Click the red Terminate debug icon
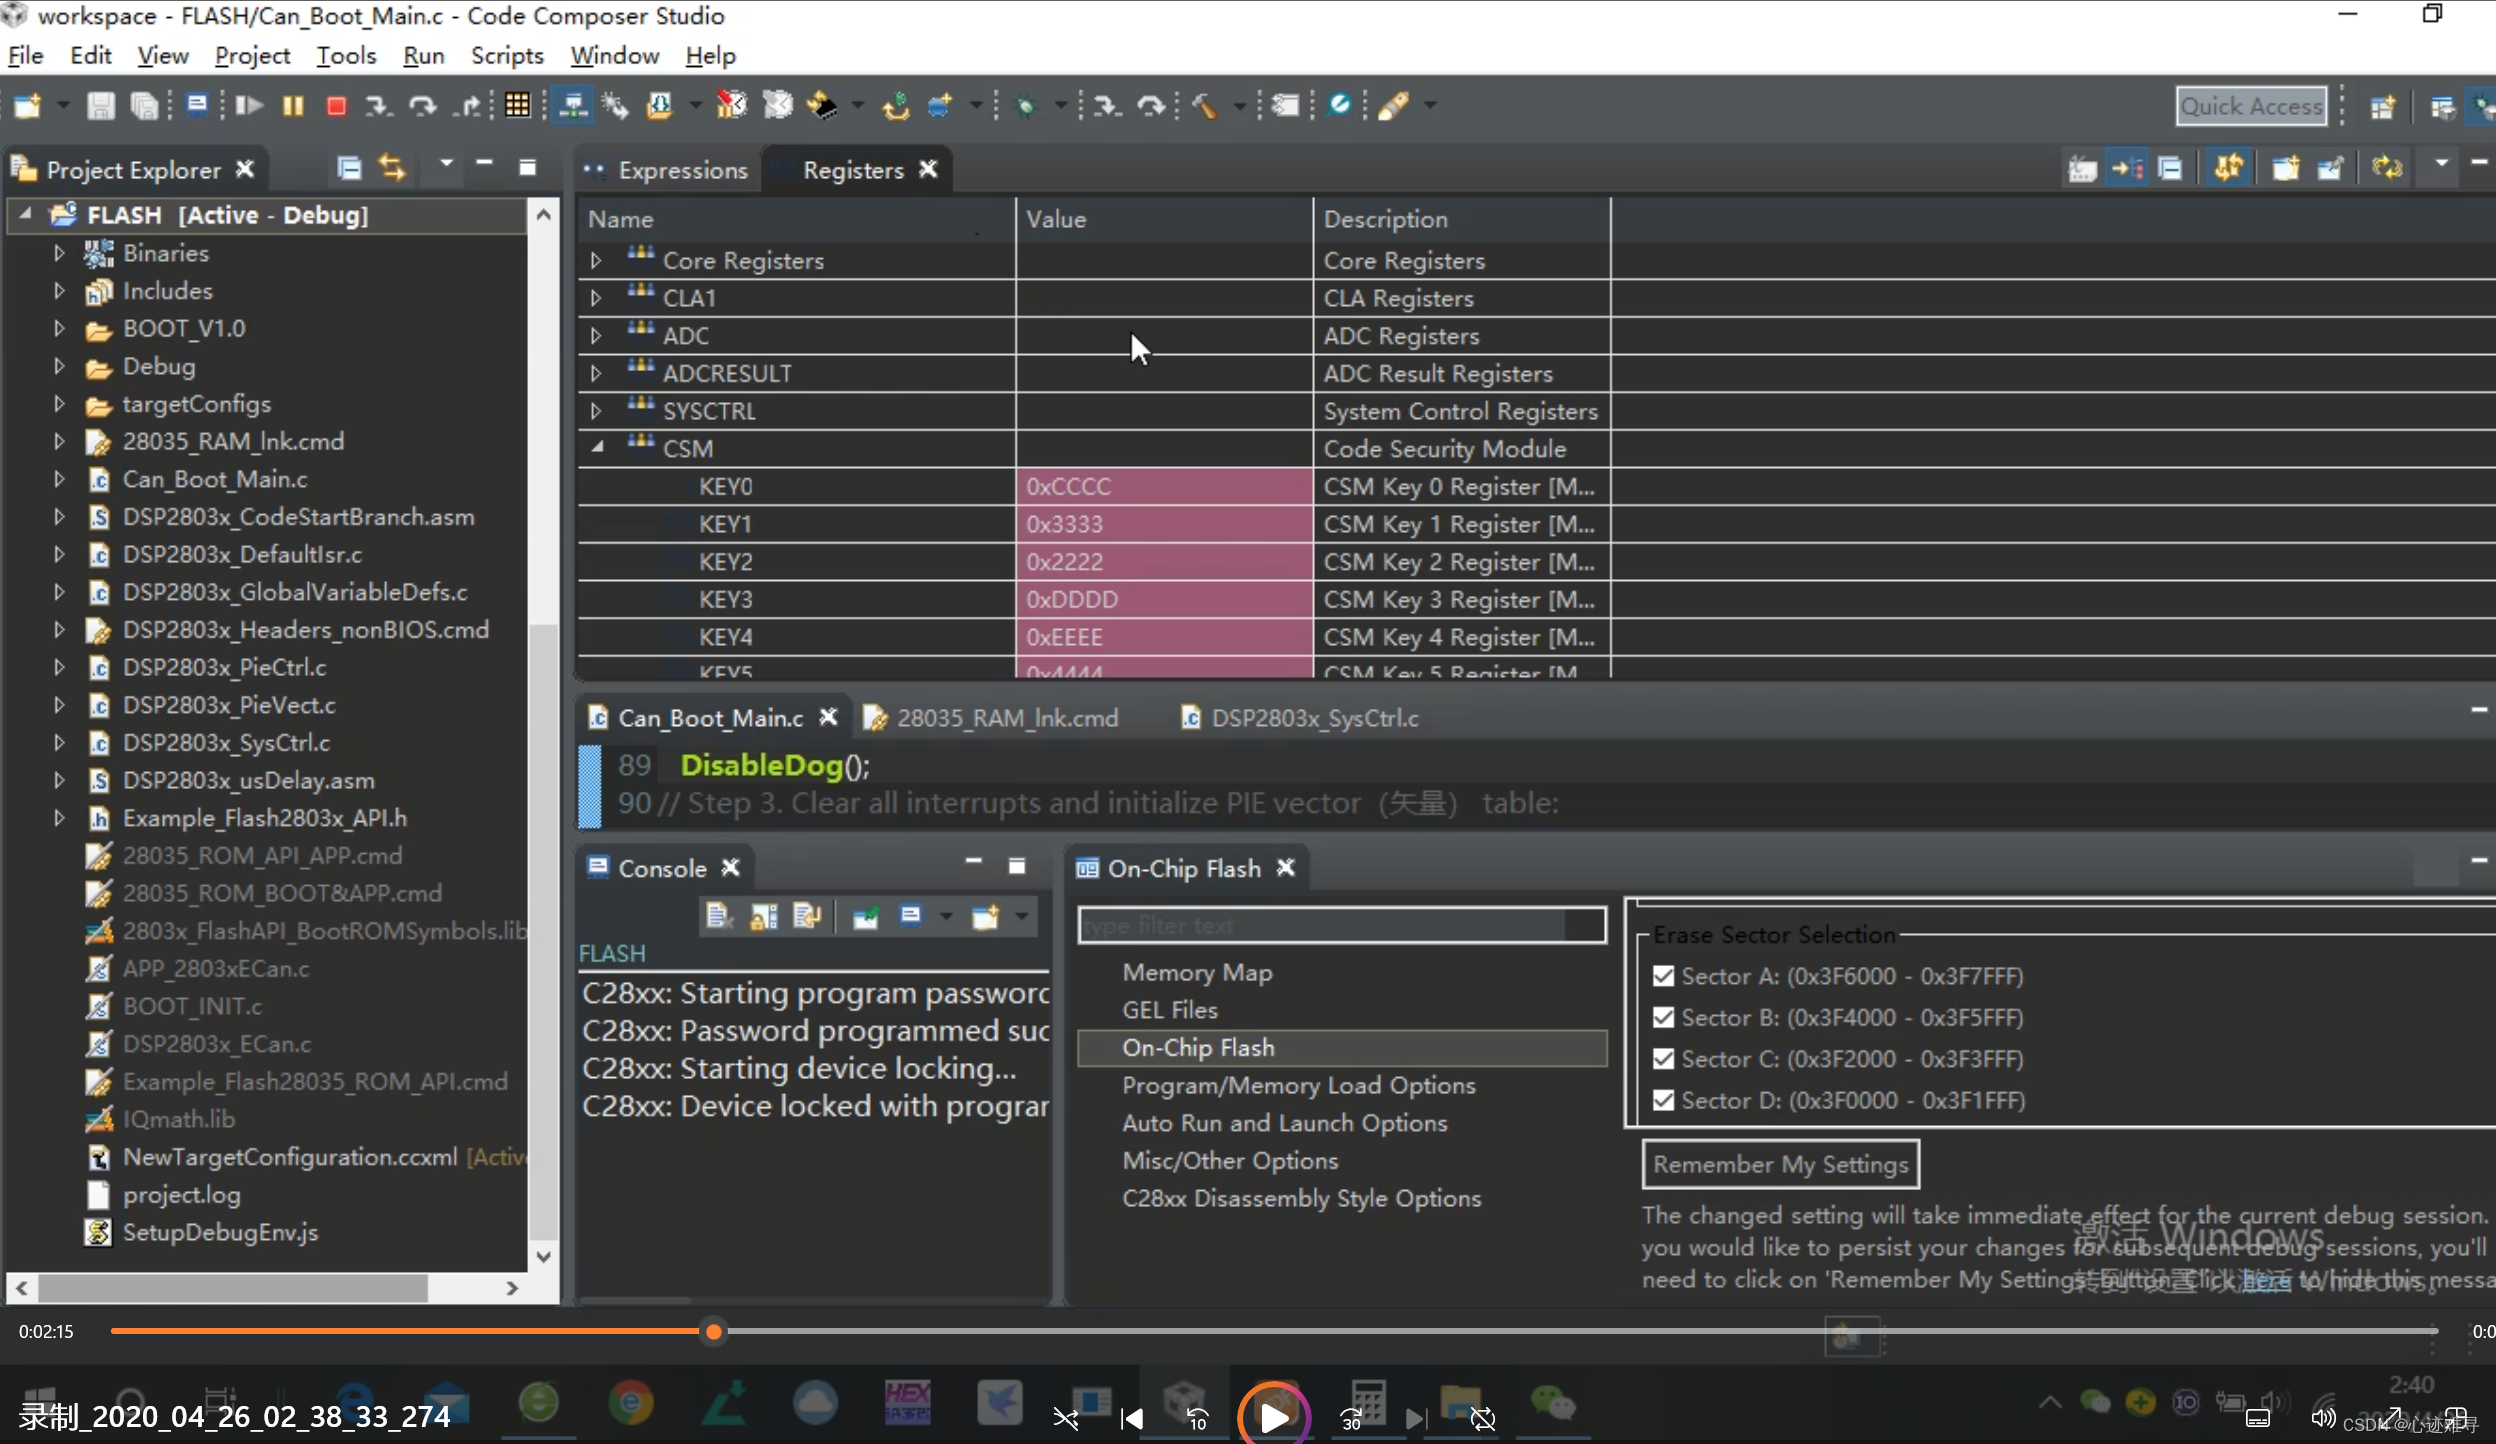2496x1444 pixels. [x=336, y=105]
